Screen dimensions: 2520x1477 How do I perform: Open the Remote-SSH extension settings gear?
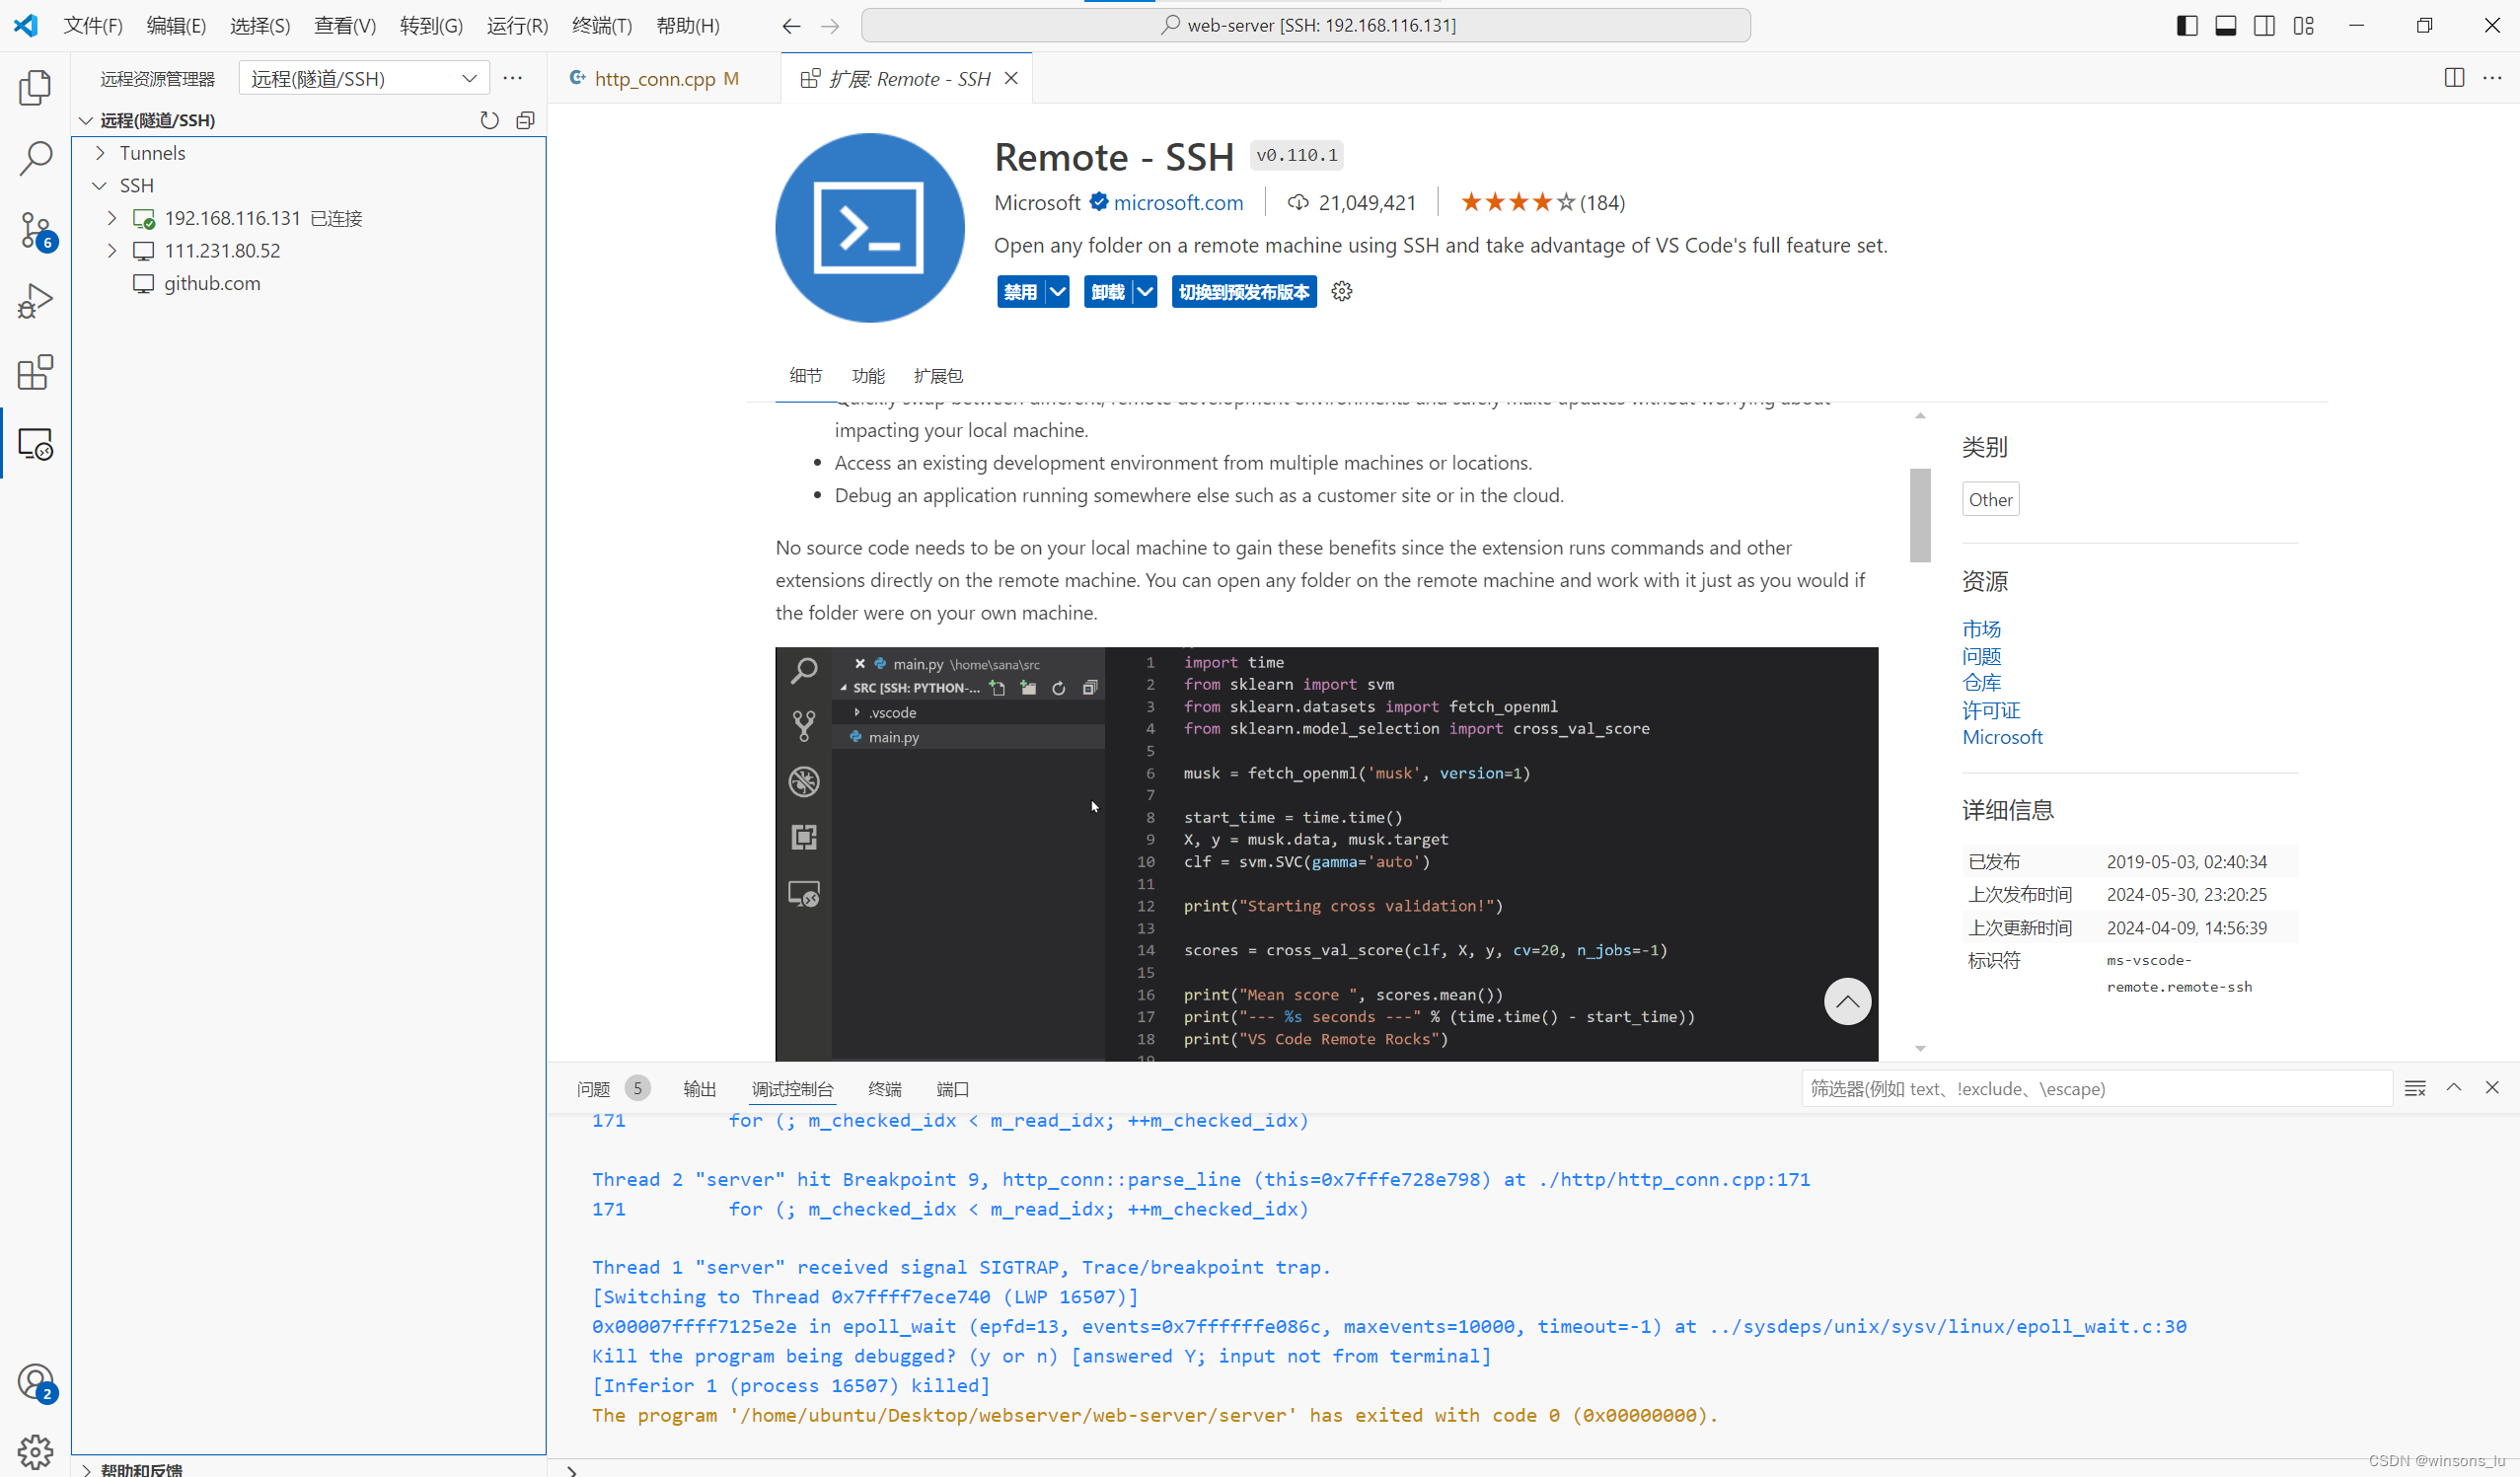point(1341,291)
